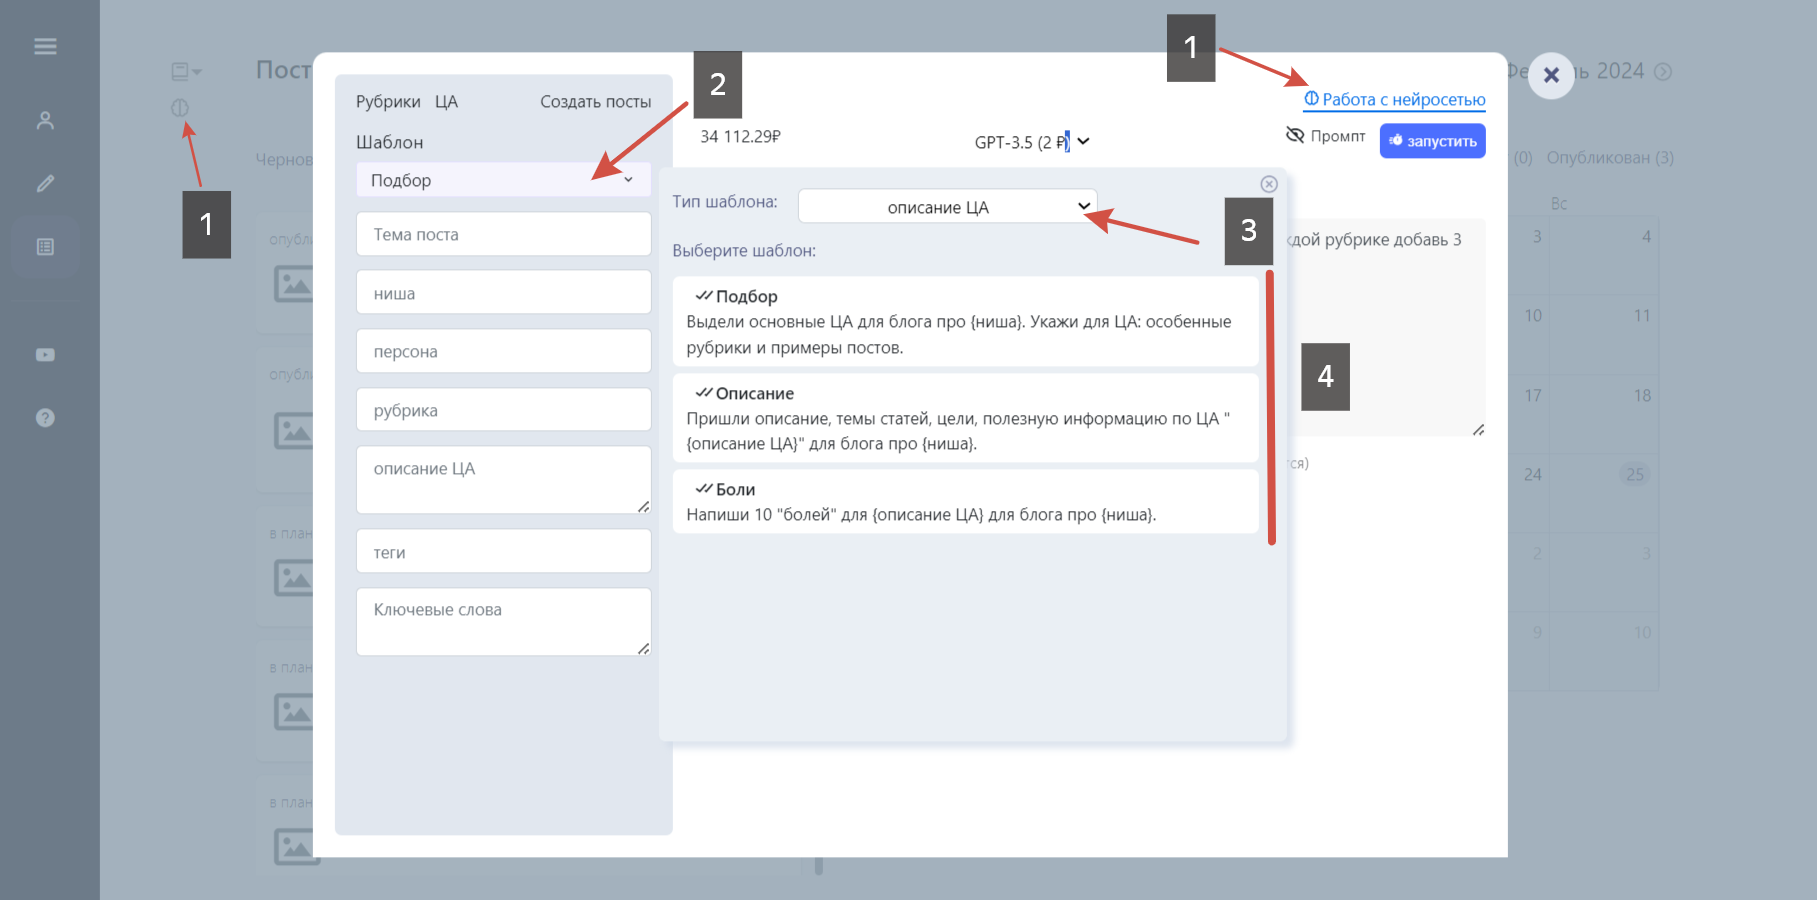1817x900 pixels.
Task: Open Работа с нейросетью link
Action: click(1394, 99)
